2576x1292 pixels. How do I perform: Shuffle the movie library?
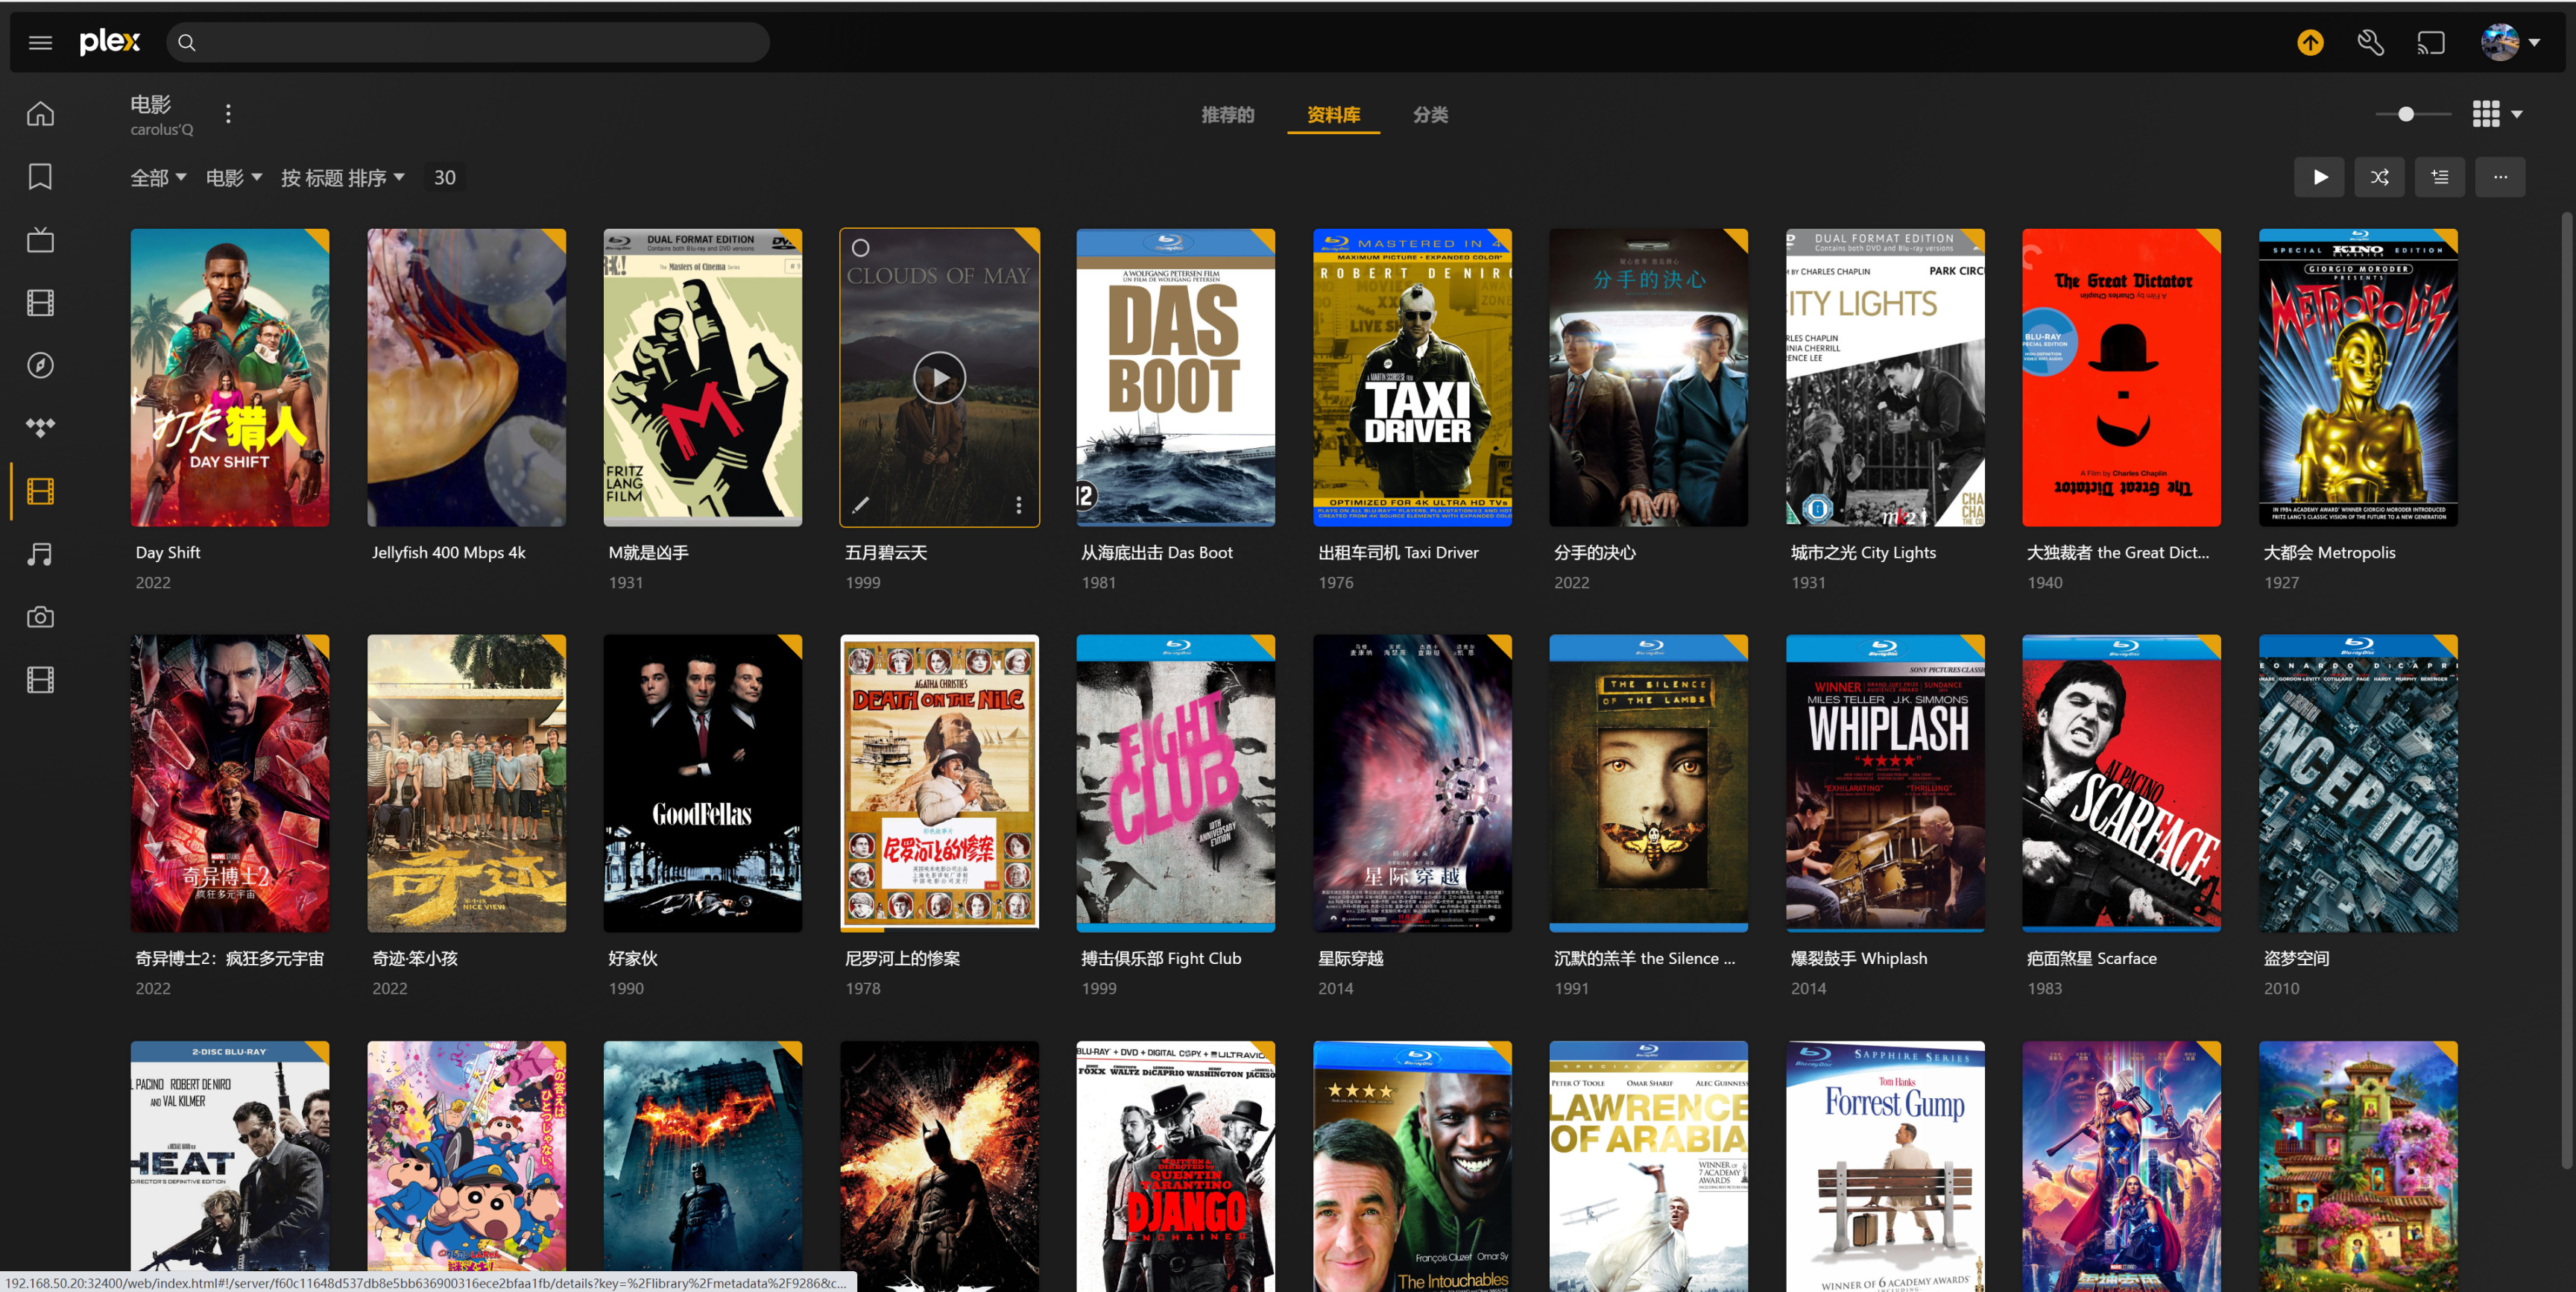[2379, 177]
